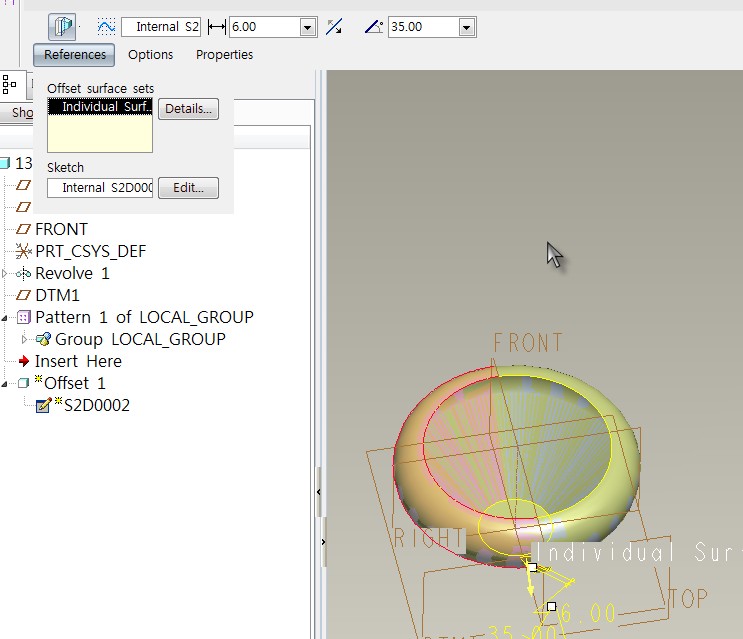
Task: Click the 35.00 angle value field
Action: pos(424,27)
